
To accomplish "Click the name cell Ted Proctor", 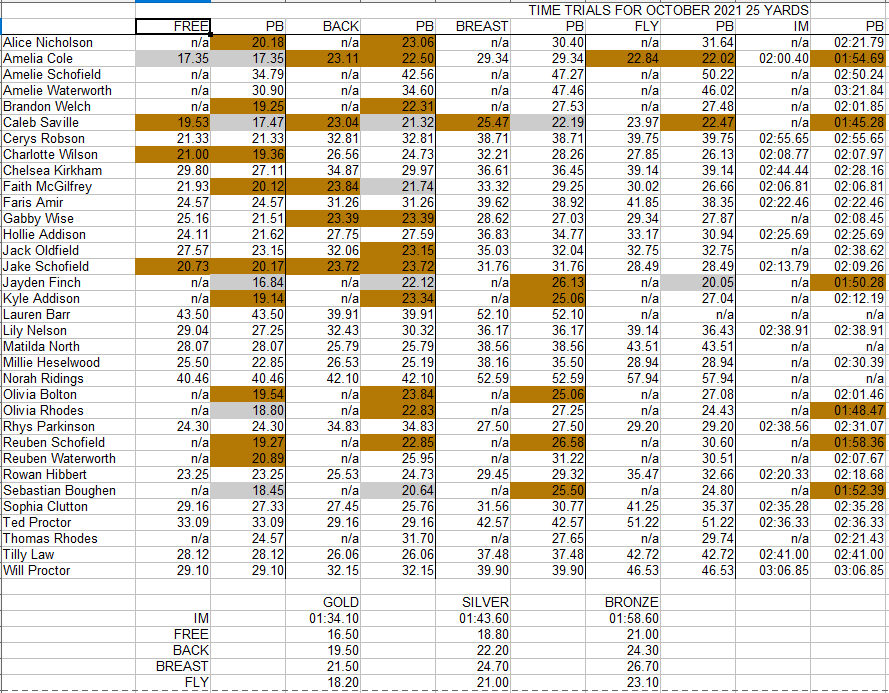I will pos(68,522).
